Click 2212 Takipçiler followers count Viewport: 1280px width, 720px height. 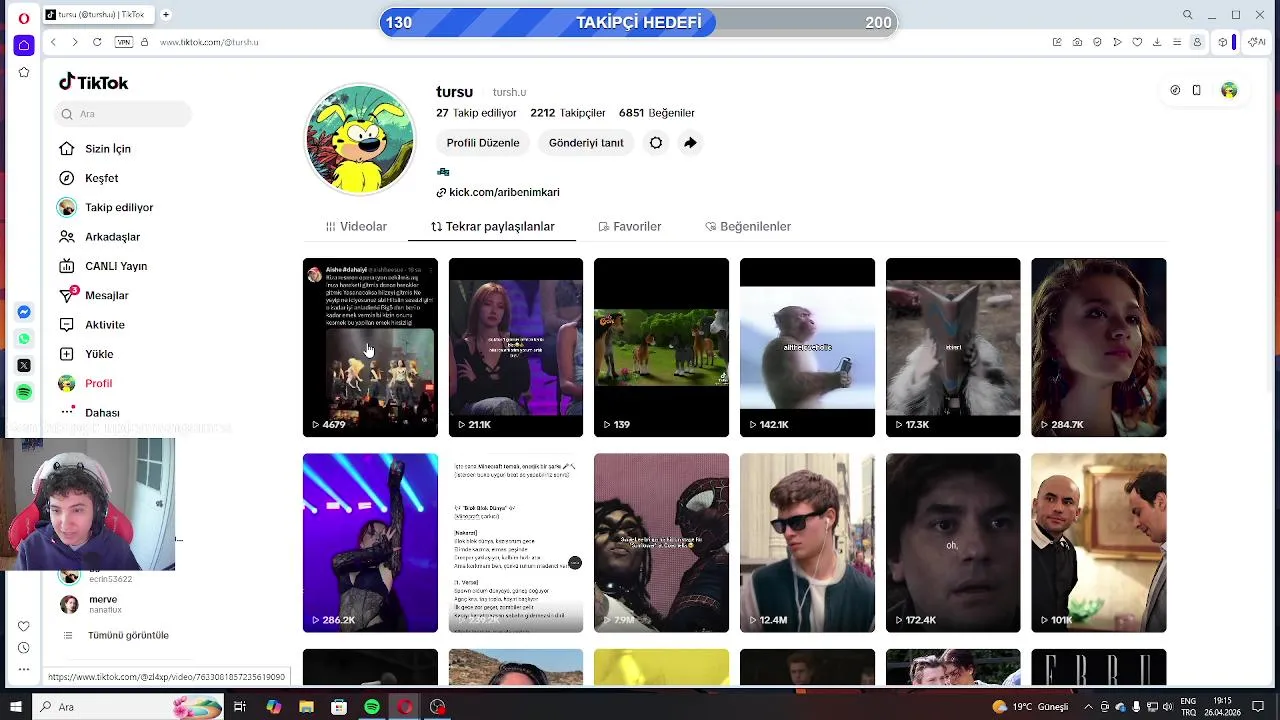point(568,113)
